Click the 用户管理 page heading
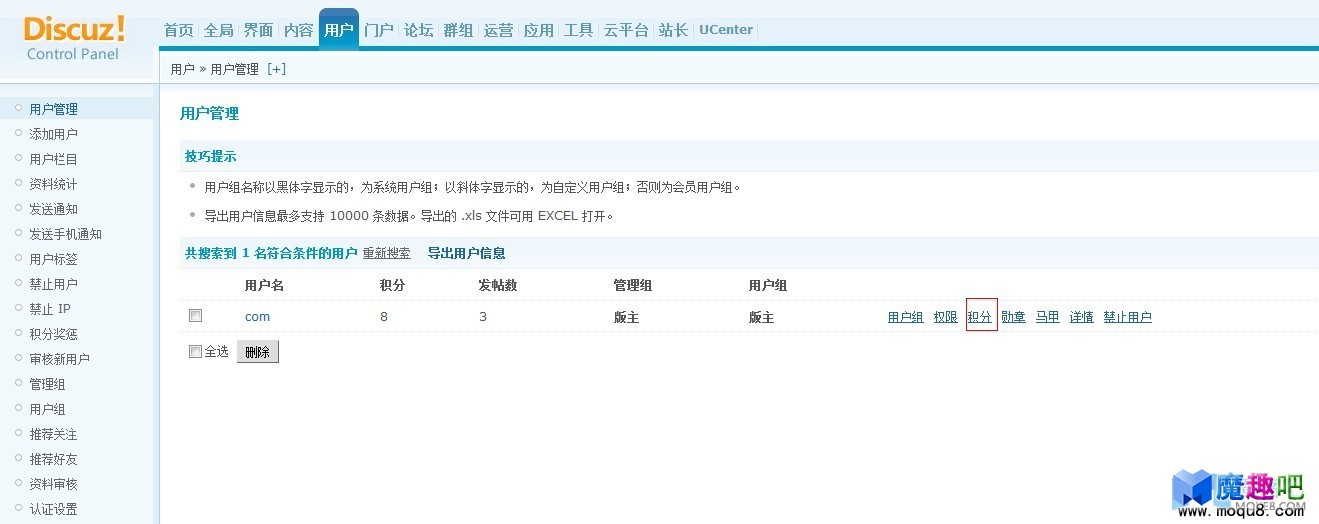 click(x=209, y=113)
